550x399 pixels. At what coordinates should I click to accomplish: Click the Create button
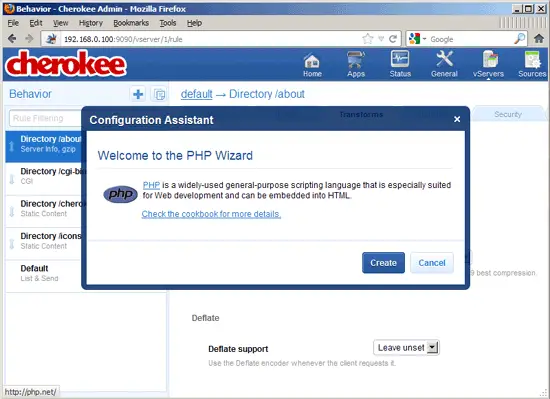point(383,263)
